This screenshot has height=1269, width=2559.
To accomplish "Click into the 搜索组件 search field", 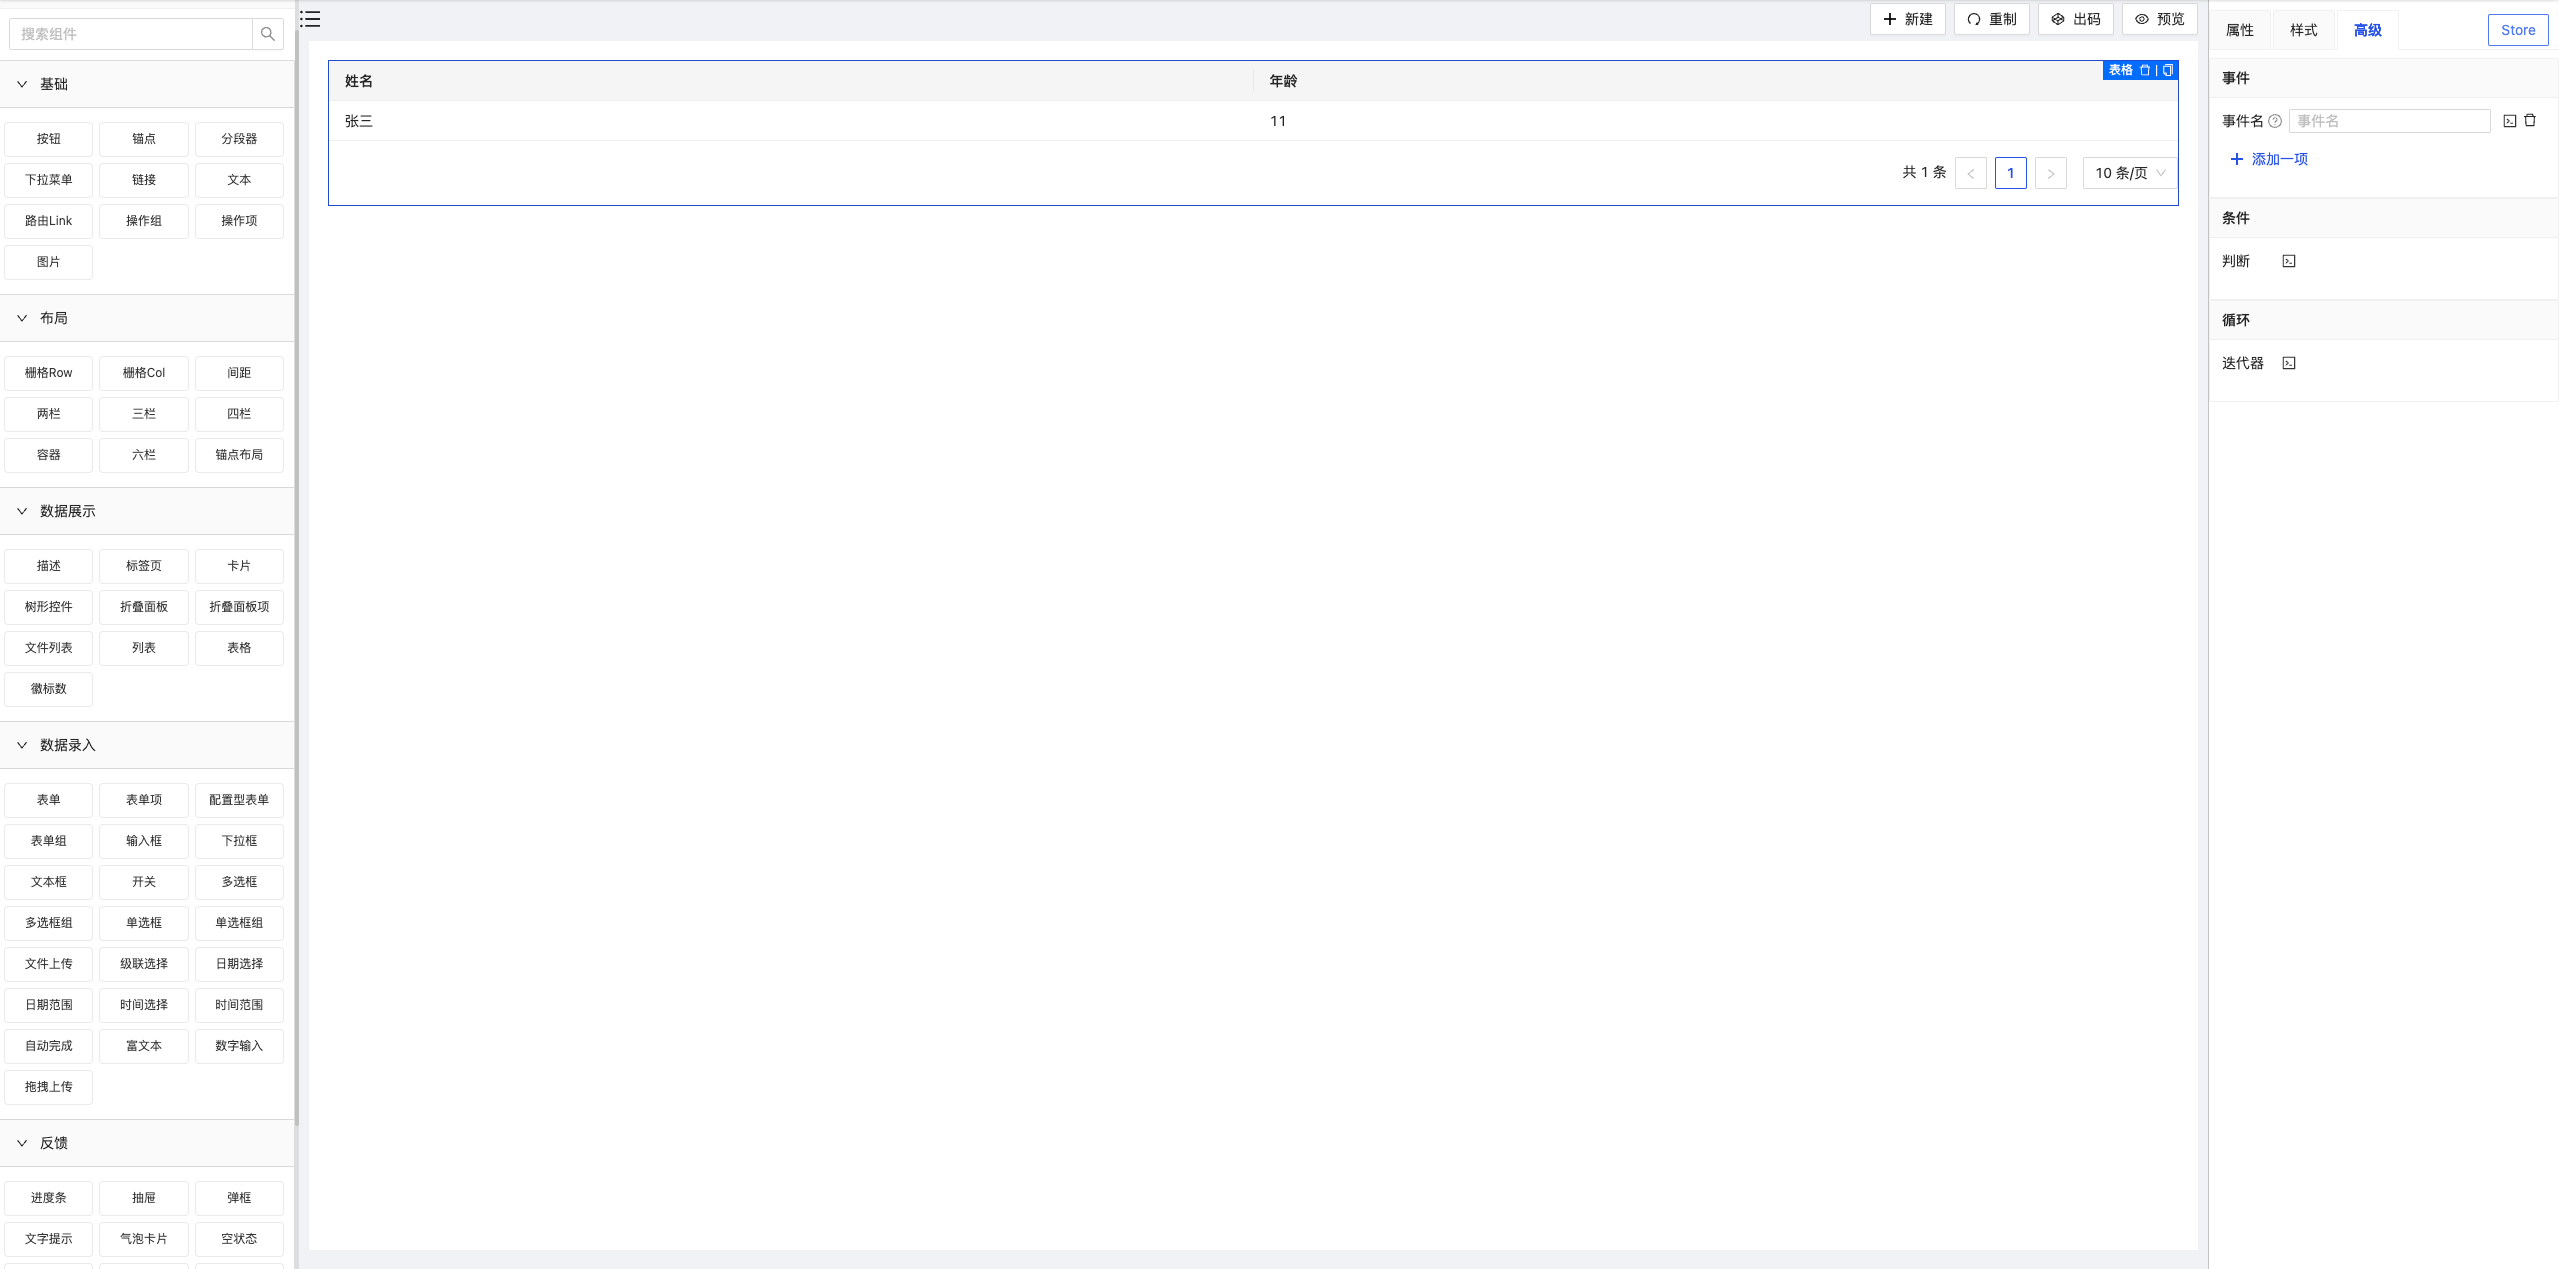I will [x=130, y=34].
